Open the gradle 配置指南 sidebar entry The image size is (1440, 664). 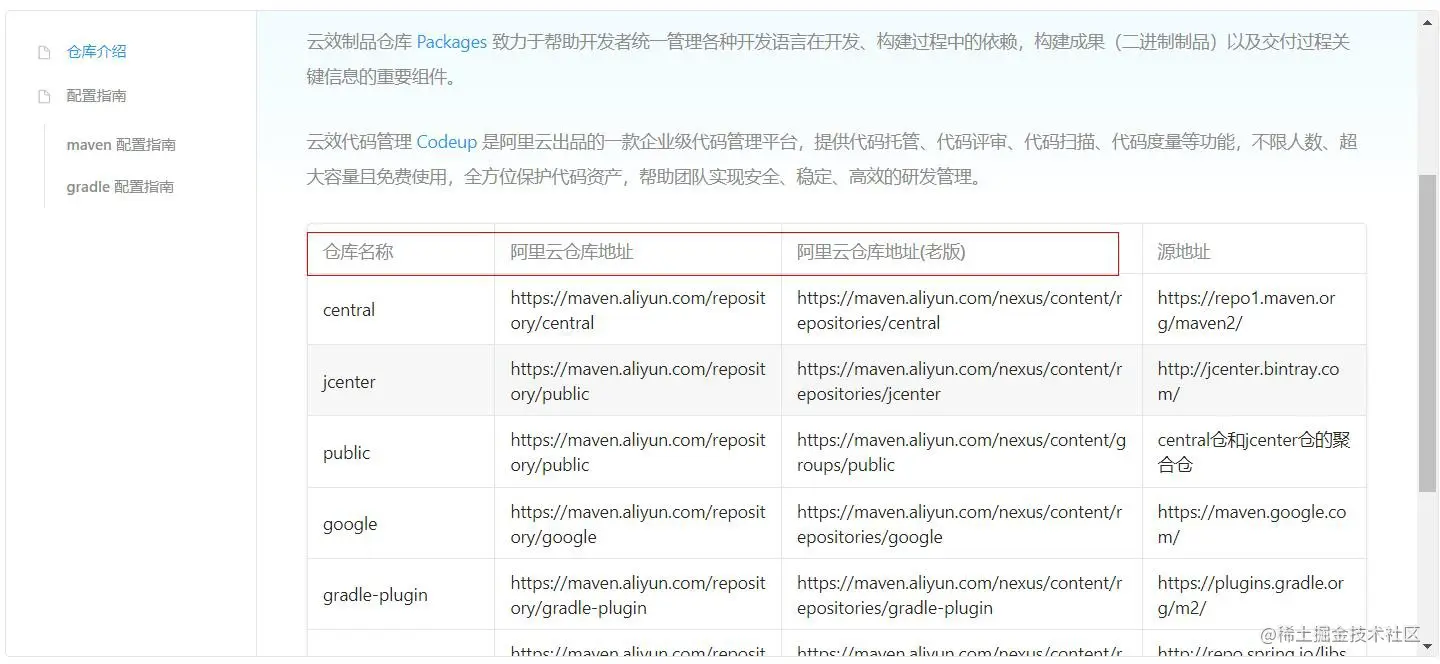(119, 186)
